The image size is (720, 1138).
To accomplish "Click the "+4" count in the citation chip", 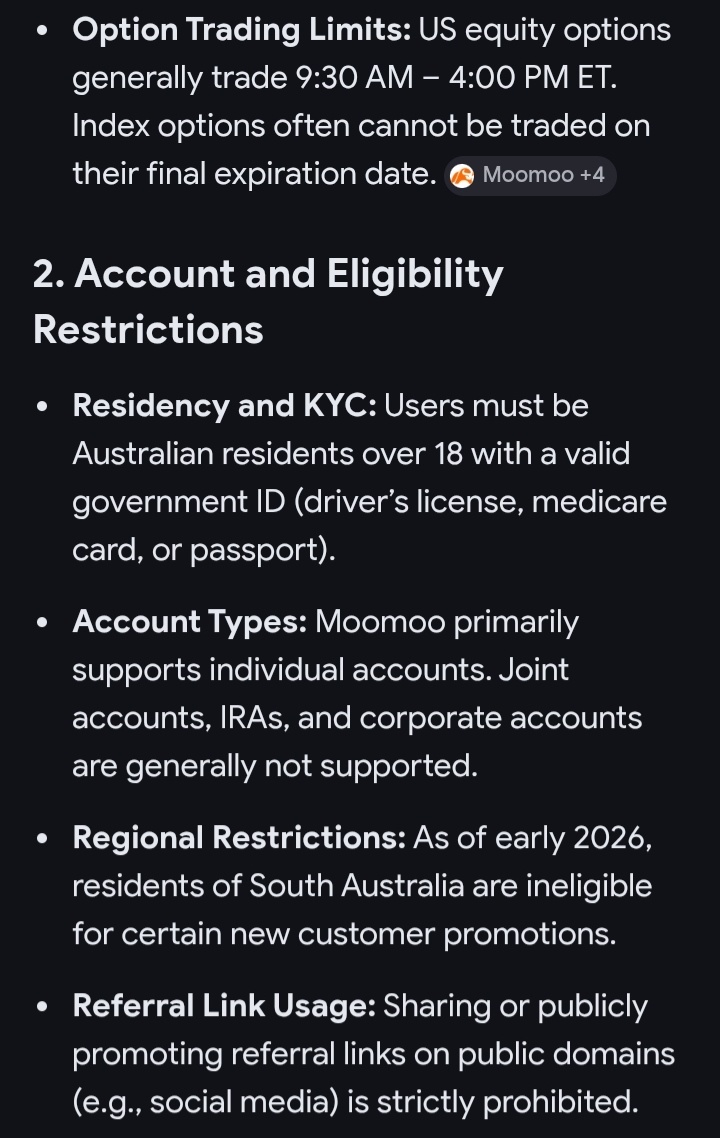I will click(592, 175).
